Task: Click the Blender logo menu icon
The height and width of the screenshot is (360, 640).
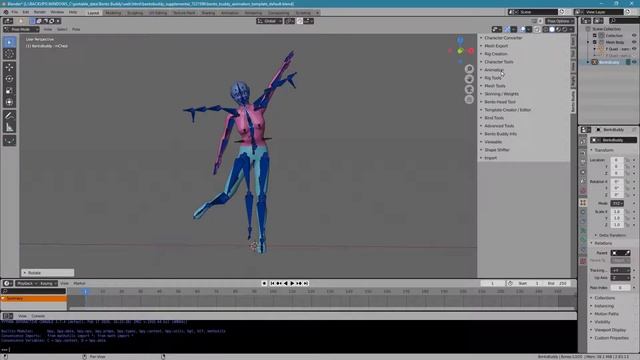Action: (6, 12)
